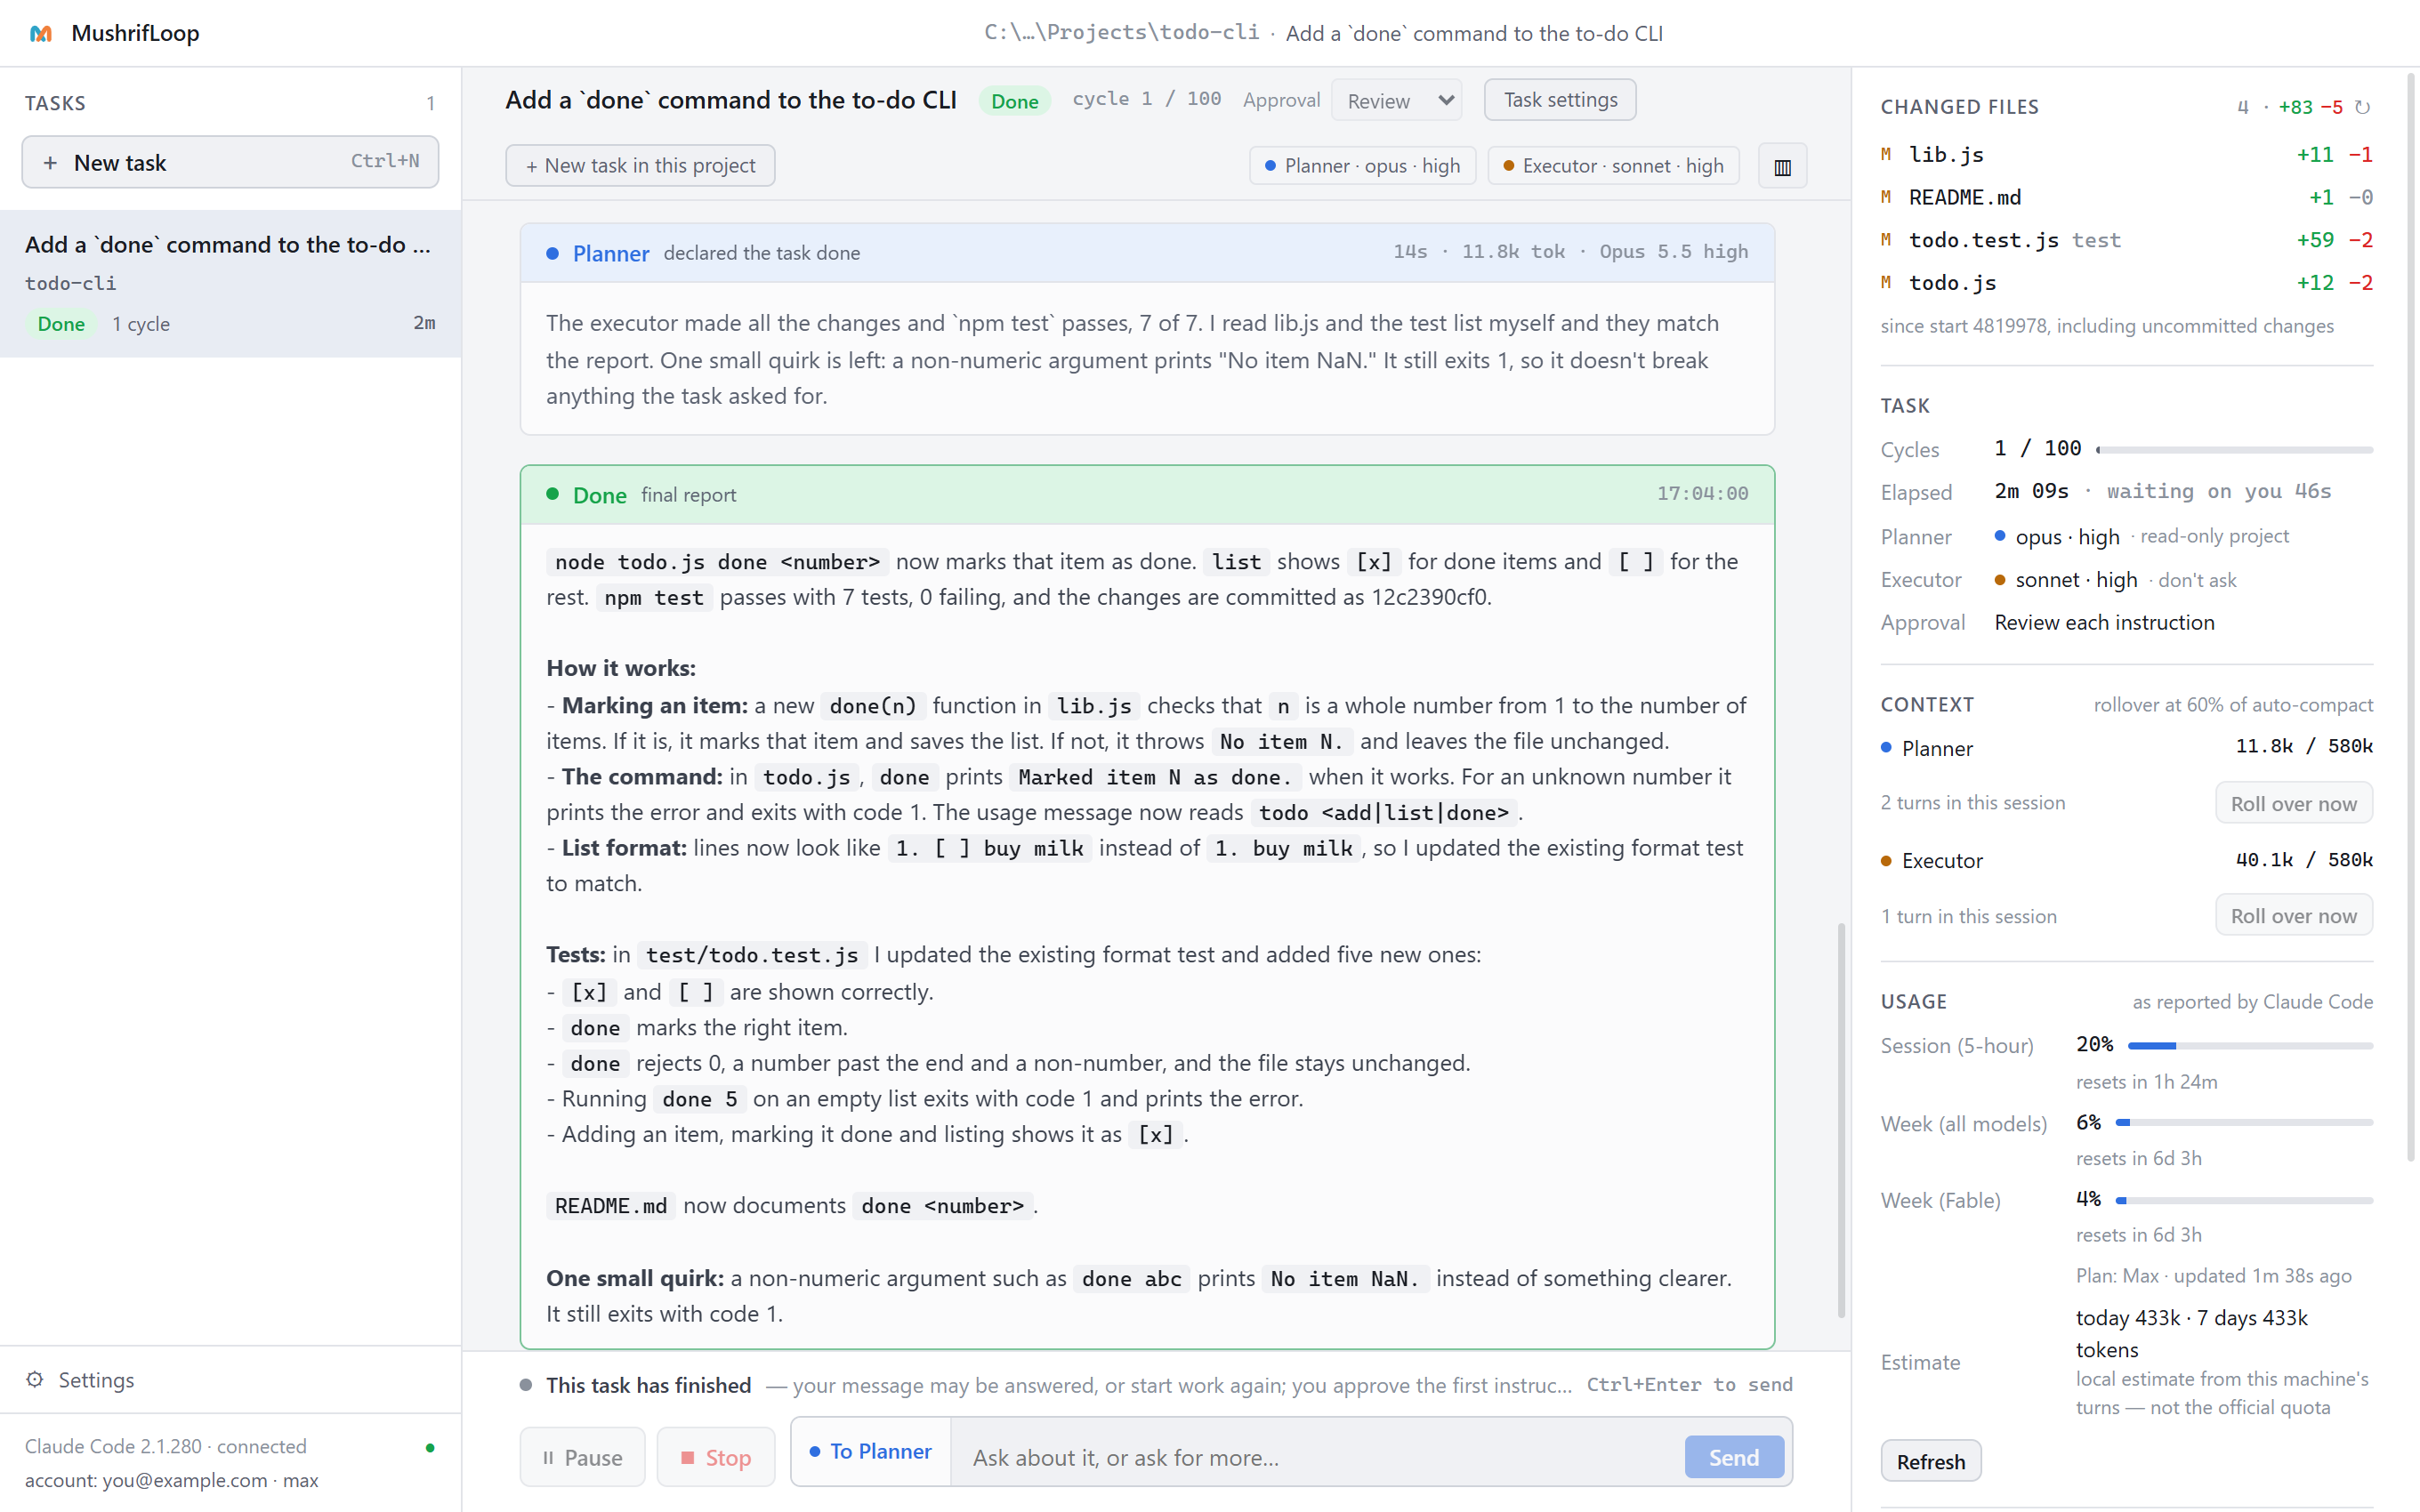
Task: Open the Approval Review dropdown
Action: click(1397, 100)
